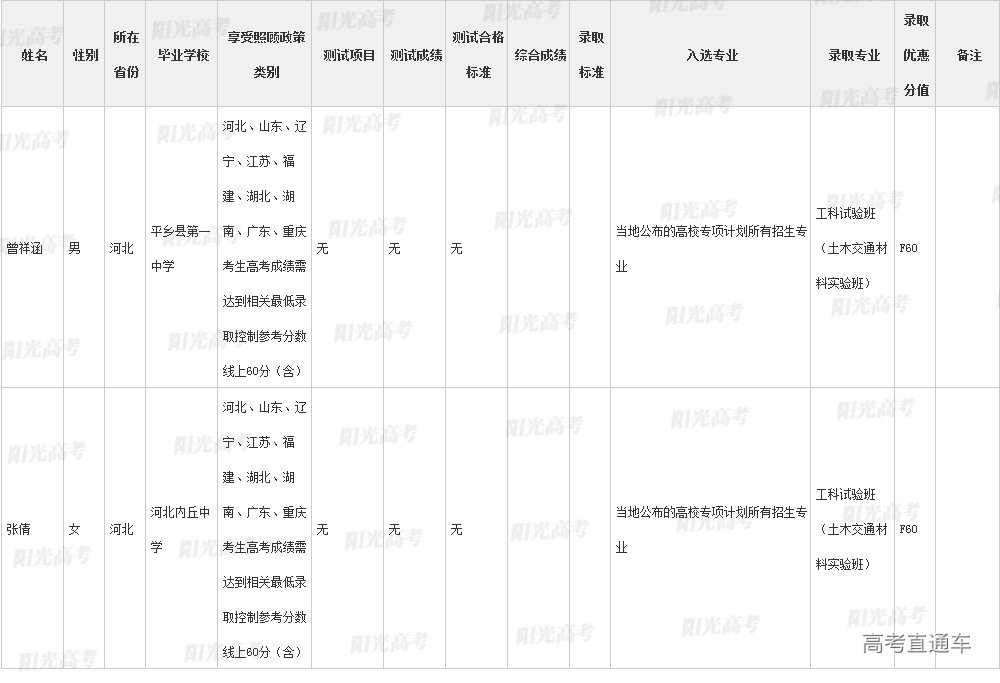Click the 备注 column header
This screenshot has height=683, width=1000.
(x=968, y=56)
